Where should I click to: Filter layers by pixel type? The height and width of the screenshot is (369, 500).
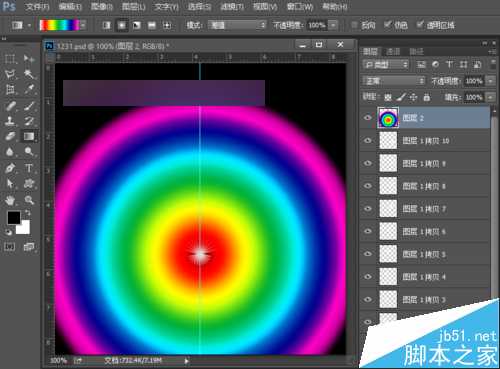pyautogui.click(x=421, y=64)
